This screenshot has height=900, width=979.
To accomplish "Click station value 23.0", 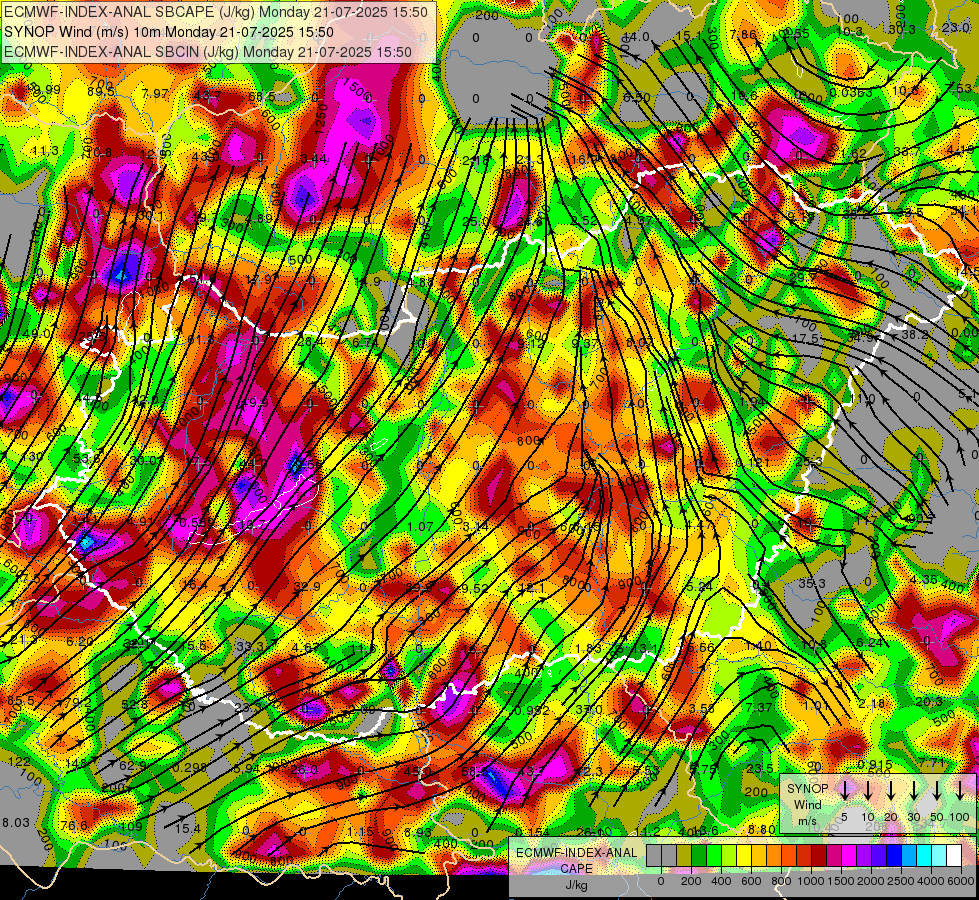I will [x=956, y=27].
